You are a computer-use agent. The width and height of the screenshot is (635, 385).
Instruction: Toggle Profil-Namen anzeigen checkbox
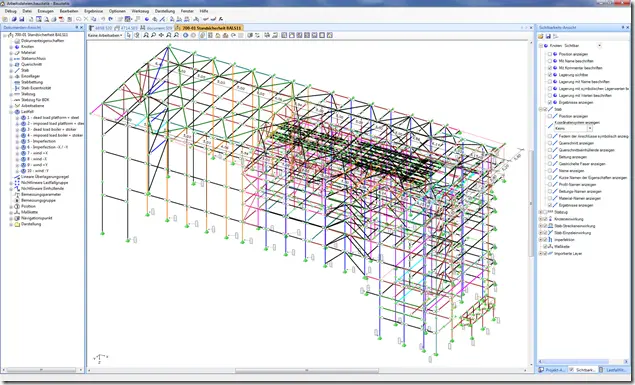(x=550, y=185)
